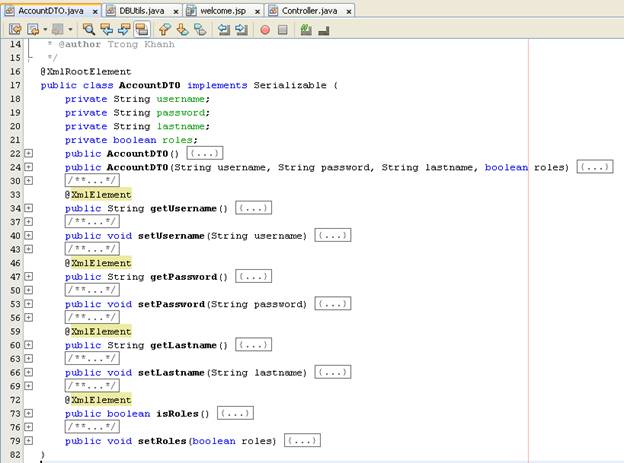Expand the Javadoc fold at line 76
Image resolution: width=624 pixels, height=463 pixels.
point(28,427)
